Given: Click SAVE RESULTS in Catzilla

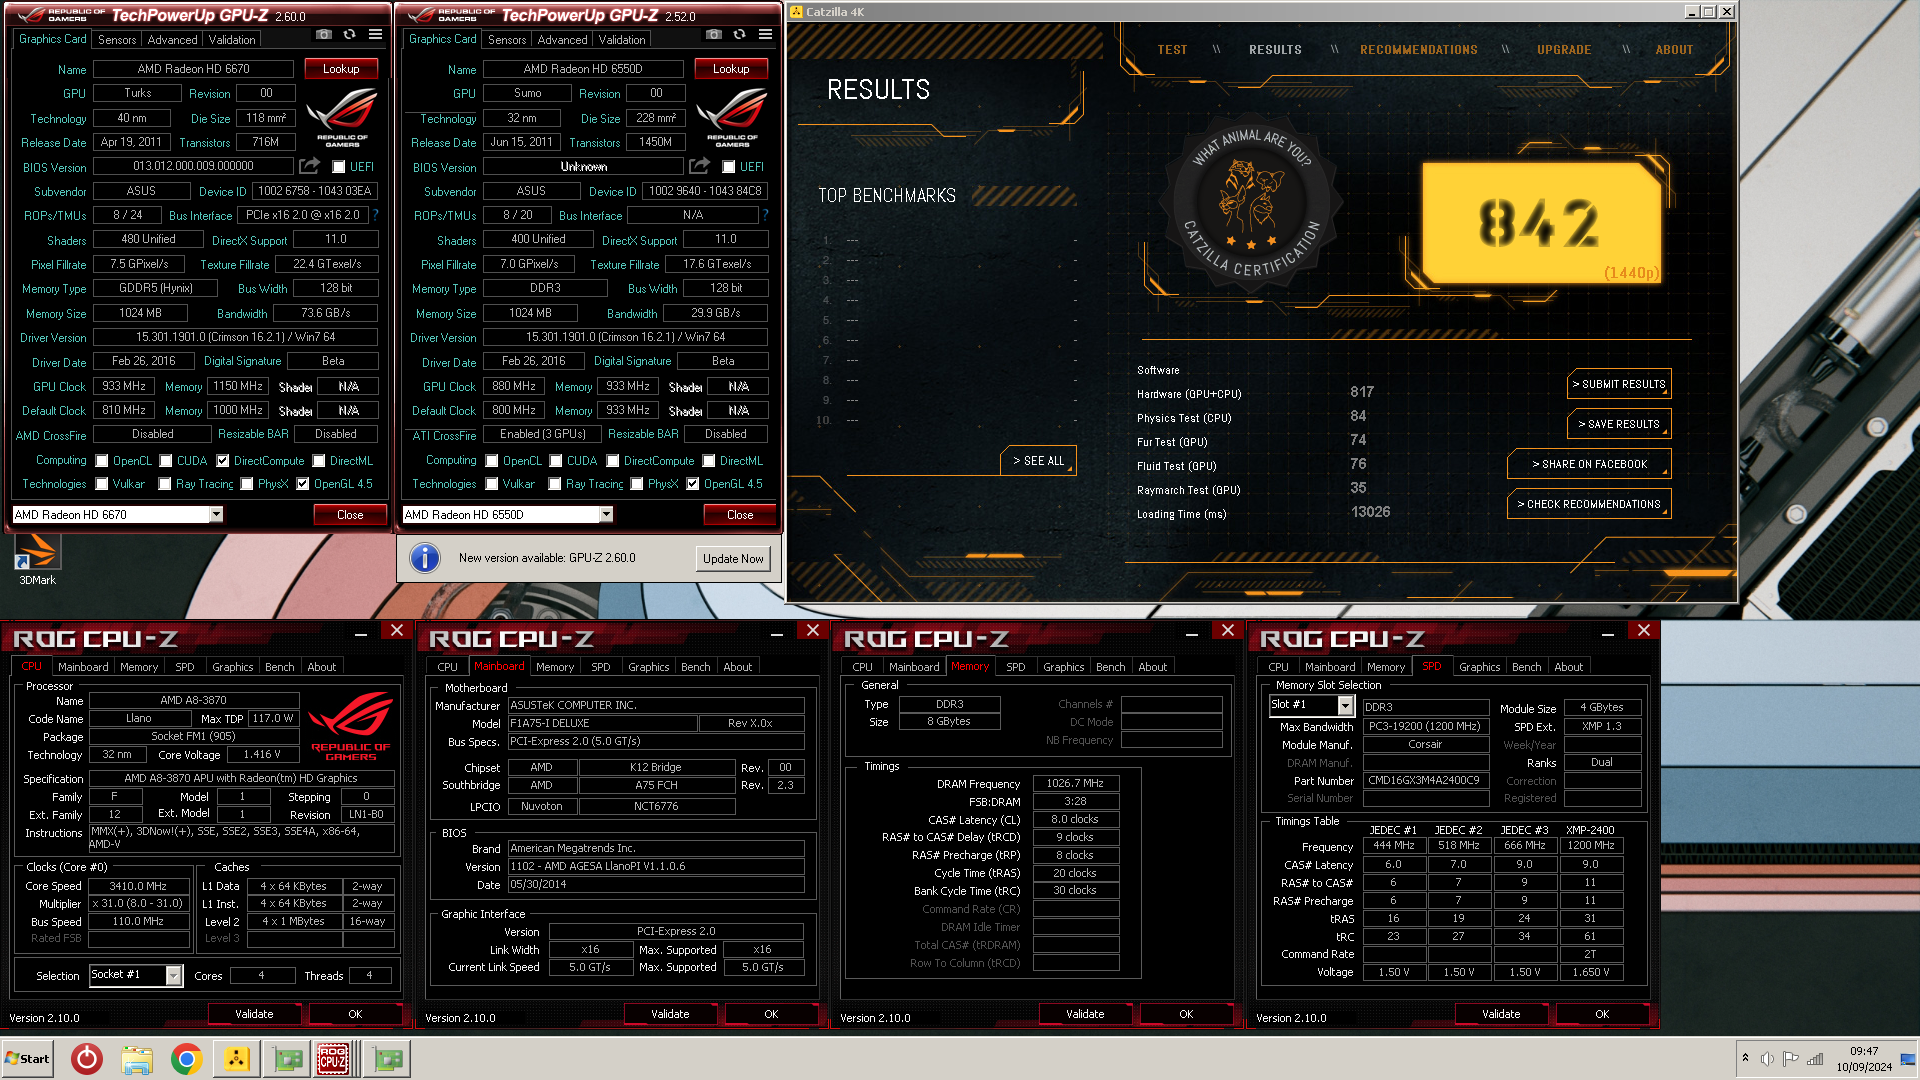Looking at the screenshot, I should (1618, 424).
